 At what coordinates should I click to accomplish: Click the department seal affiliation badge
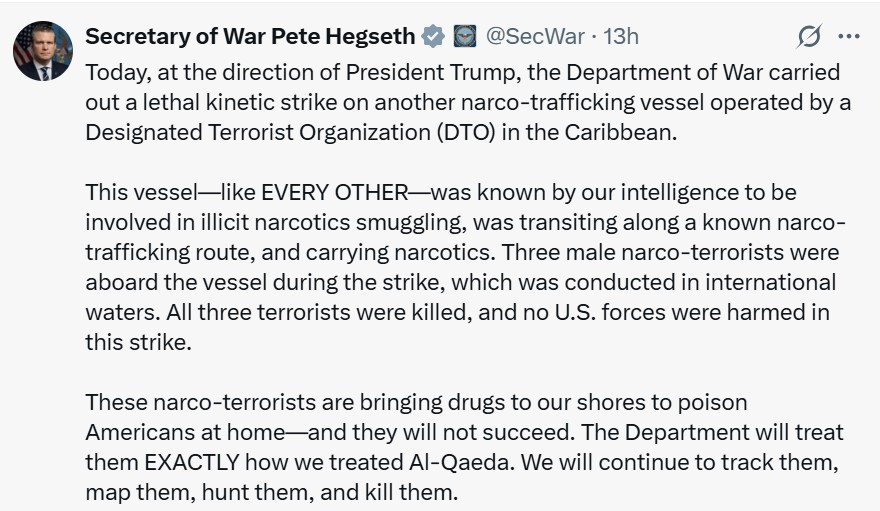click(465, 36)
